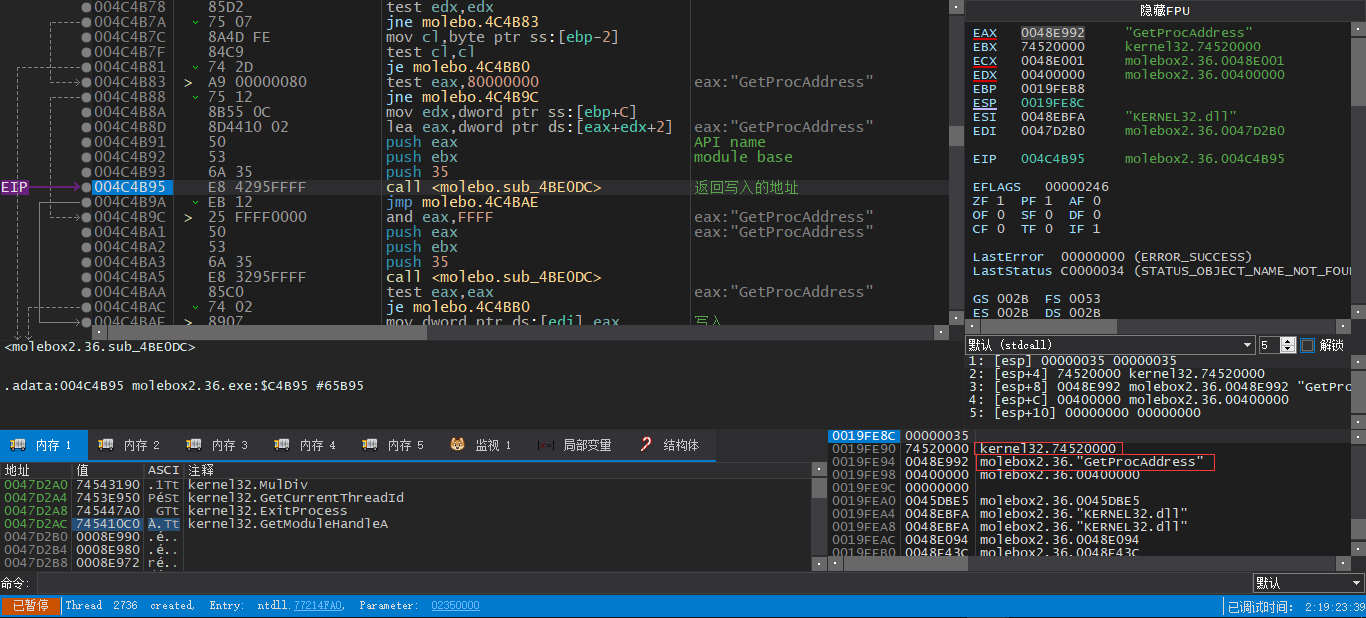Check the 解锁 checkbox in the arguments panel
Viewport: 1366px width, 618px height.
(1308, 345)
